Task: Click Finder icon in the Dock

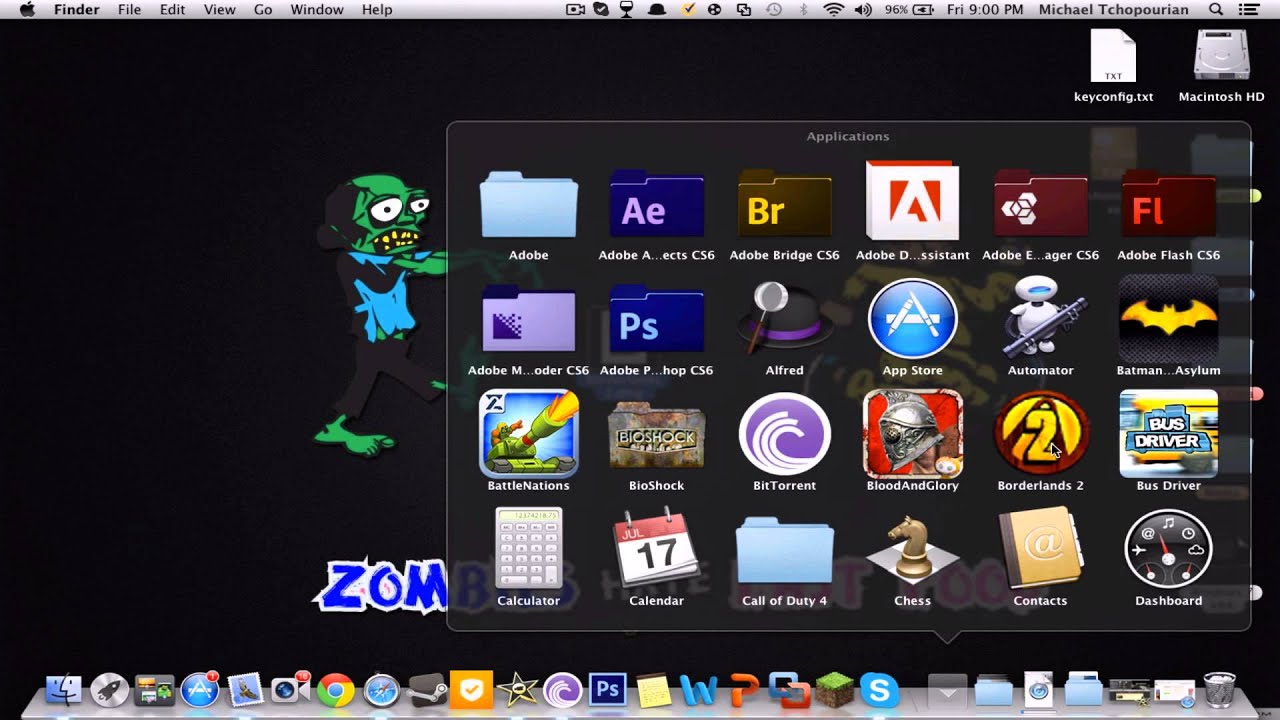Action: (64, 690)
